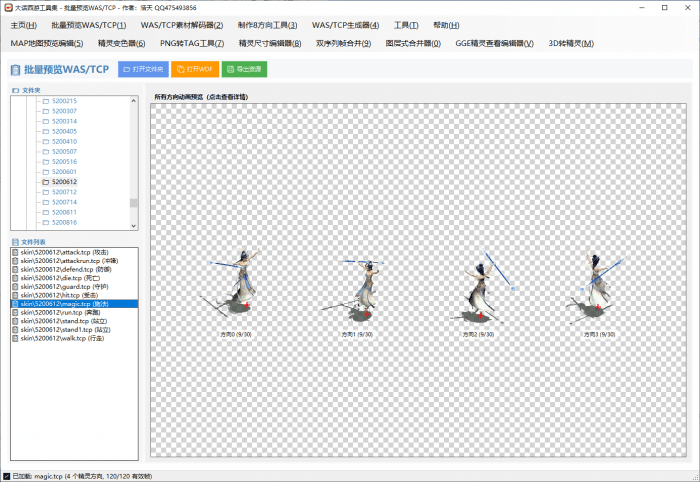Toggle the status bar checkmark for loaded file
This screenshot has height=482, width=700.
point(7,476)
